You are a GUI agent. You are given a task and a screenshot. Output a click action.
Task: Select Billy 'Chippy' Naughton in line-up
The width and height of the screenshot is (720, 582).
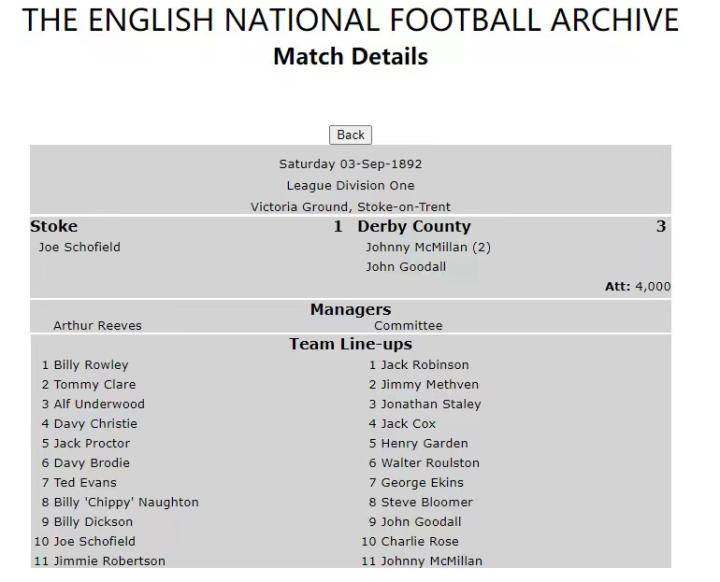click(126, 502)
